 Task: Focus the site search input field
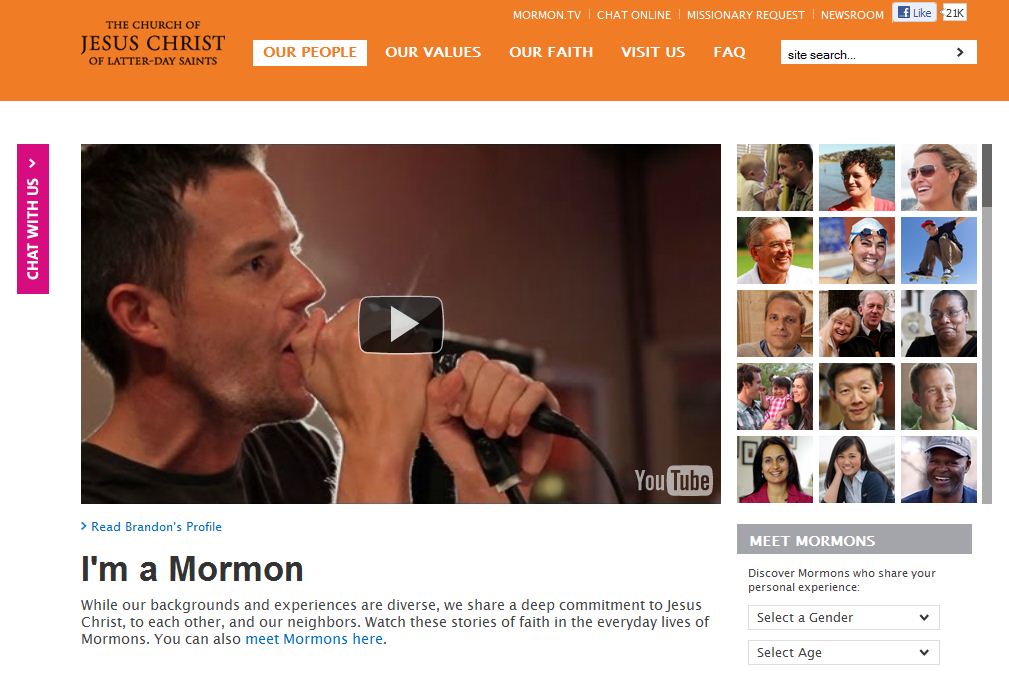click(x=866, y=54)
